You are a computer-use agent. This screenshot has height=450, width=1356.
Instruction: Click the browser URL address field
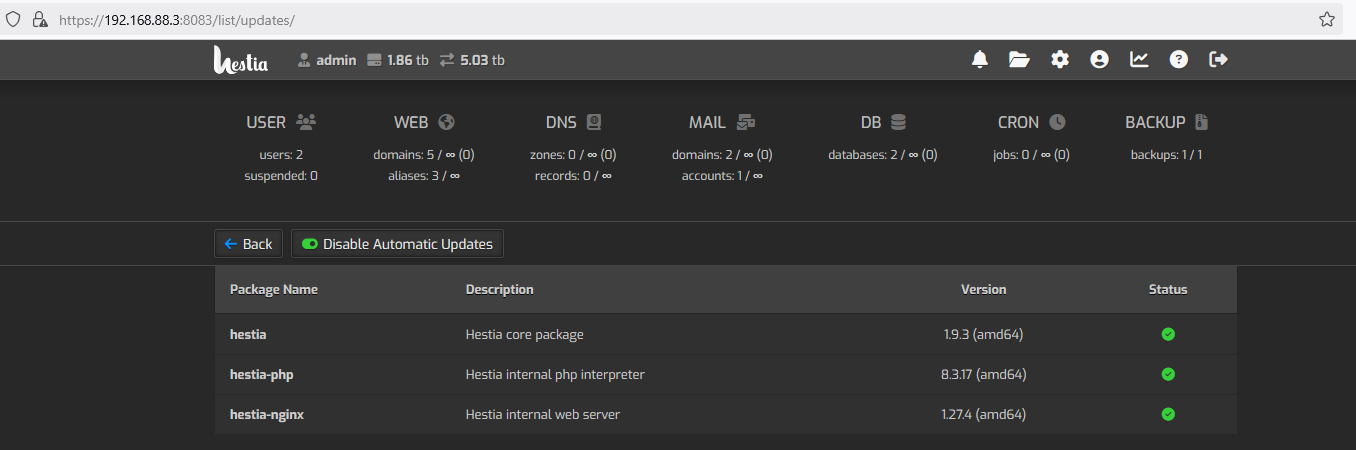coord(680,19)
